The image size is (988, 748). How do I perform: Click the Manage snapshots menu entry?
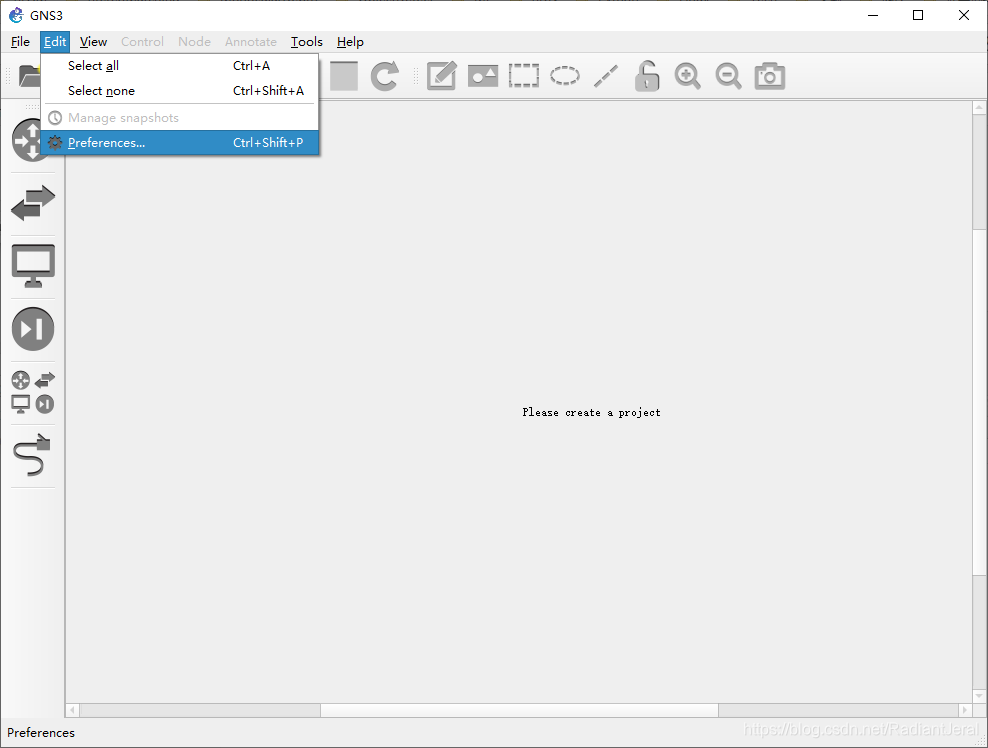pyautogui.click(x=180, y=118)
